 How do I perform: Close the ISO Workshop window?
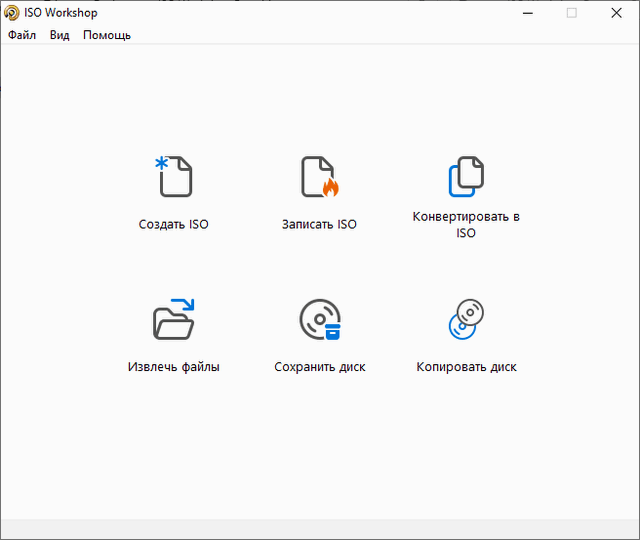[617, 13]
